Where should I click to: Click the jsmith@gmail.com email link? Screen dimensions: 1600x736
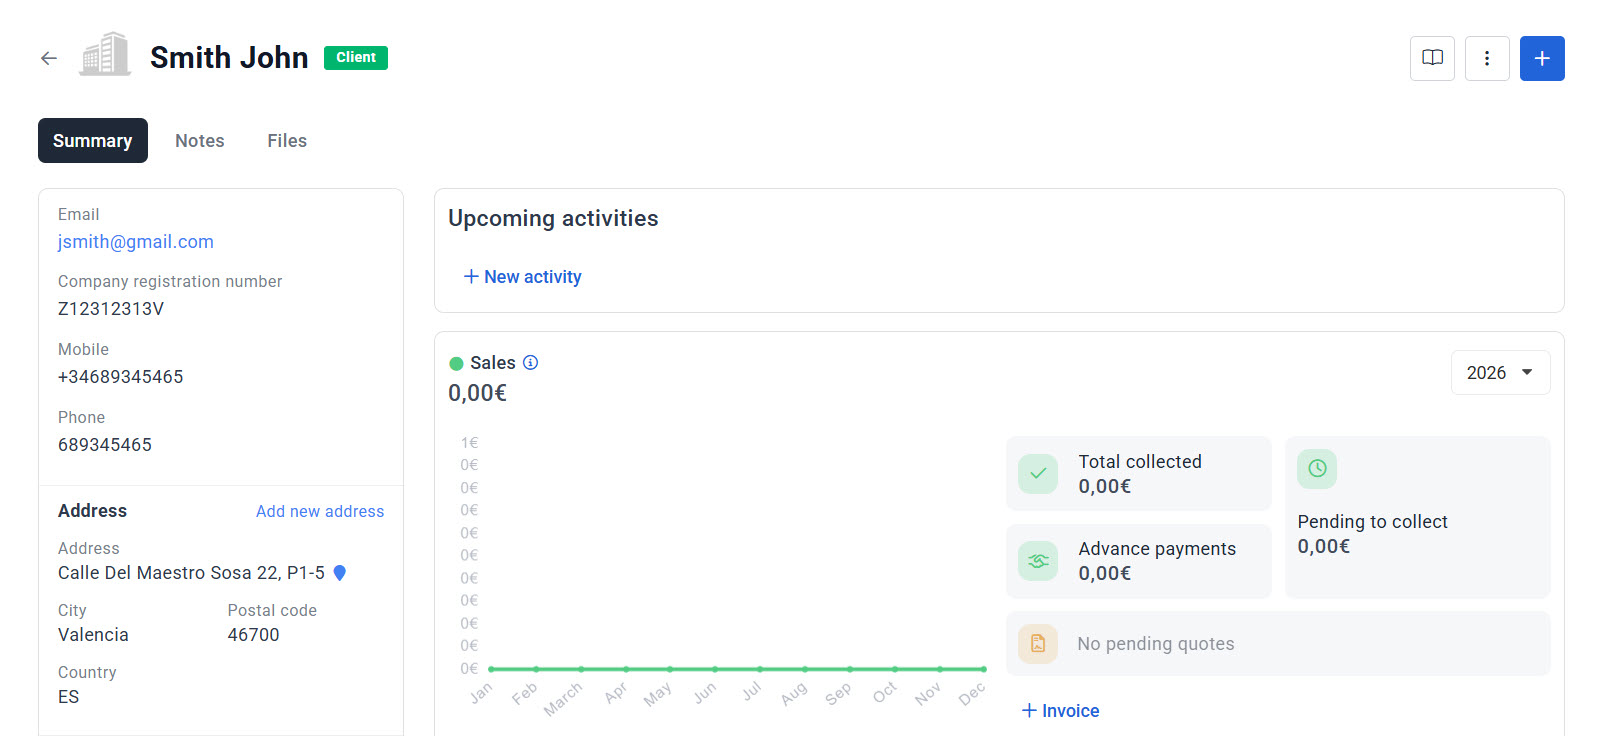coord(136,242)
